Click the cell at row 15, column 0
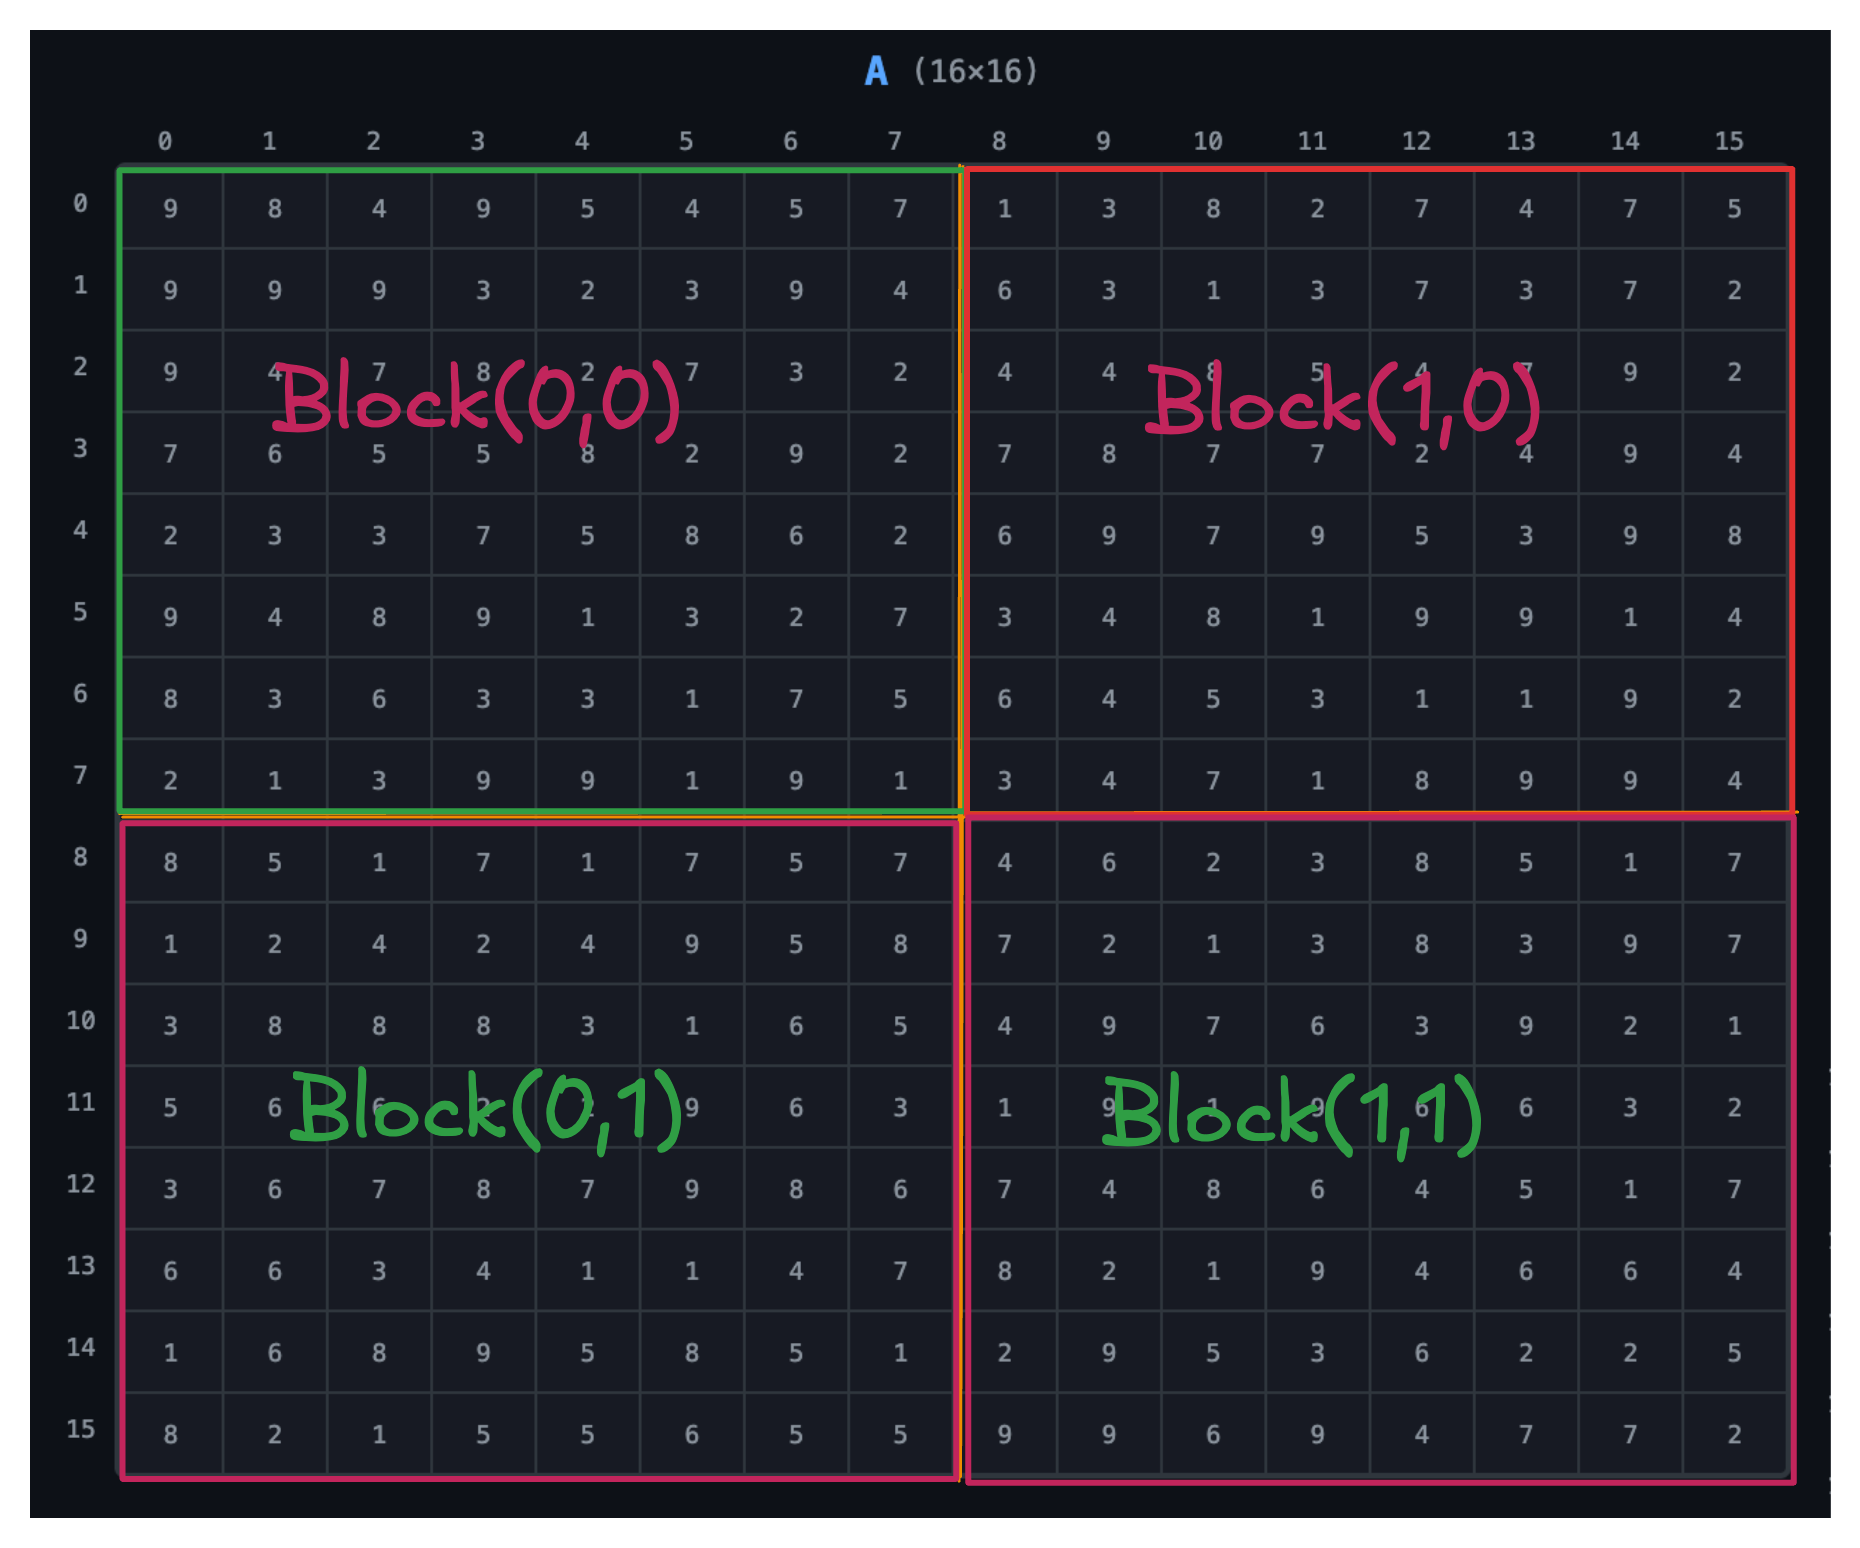 pyautogui.click(x=171, y=1434)
